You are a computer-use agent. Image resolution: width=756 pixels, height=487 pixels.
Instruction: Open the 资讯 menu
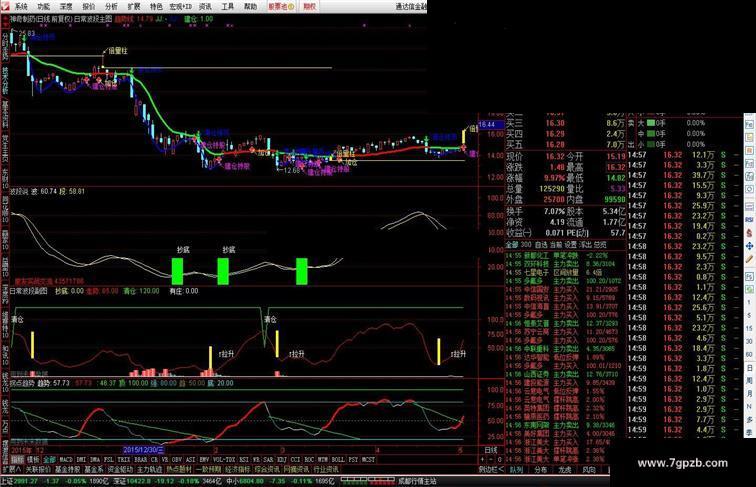click(x=205, y=6)
